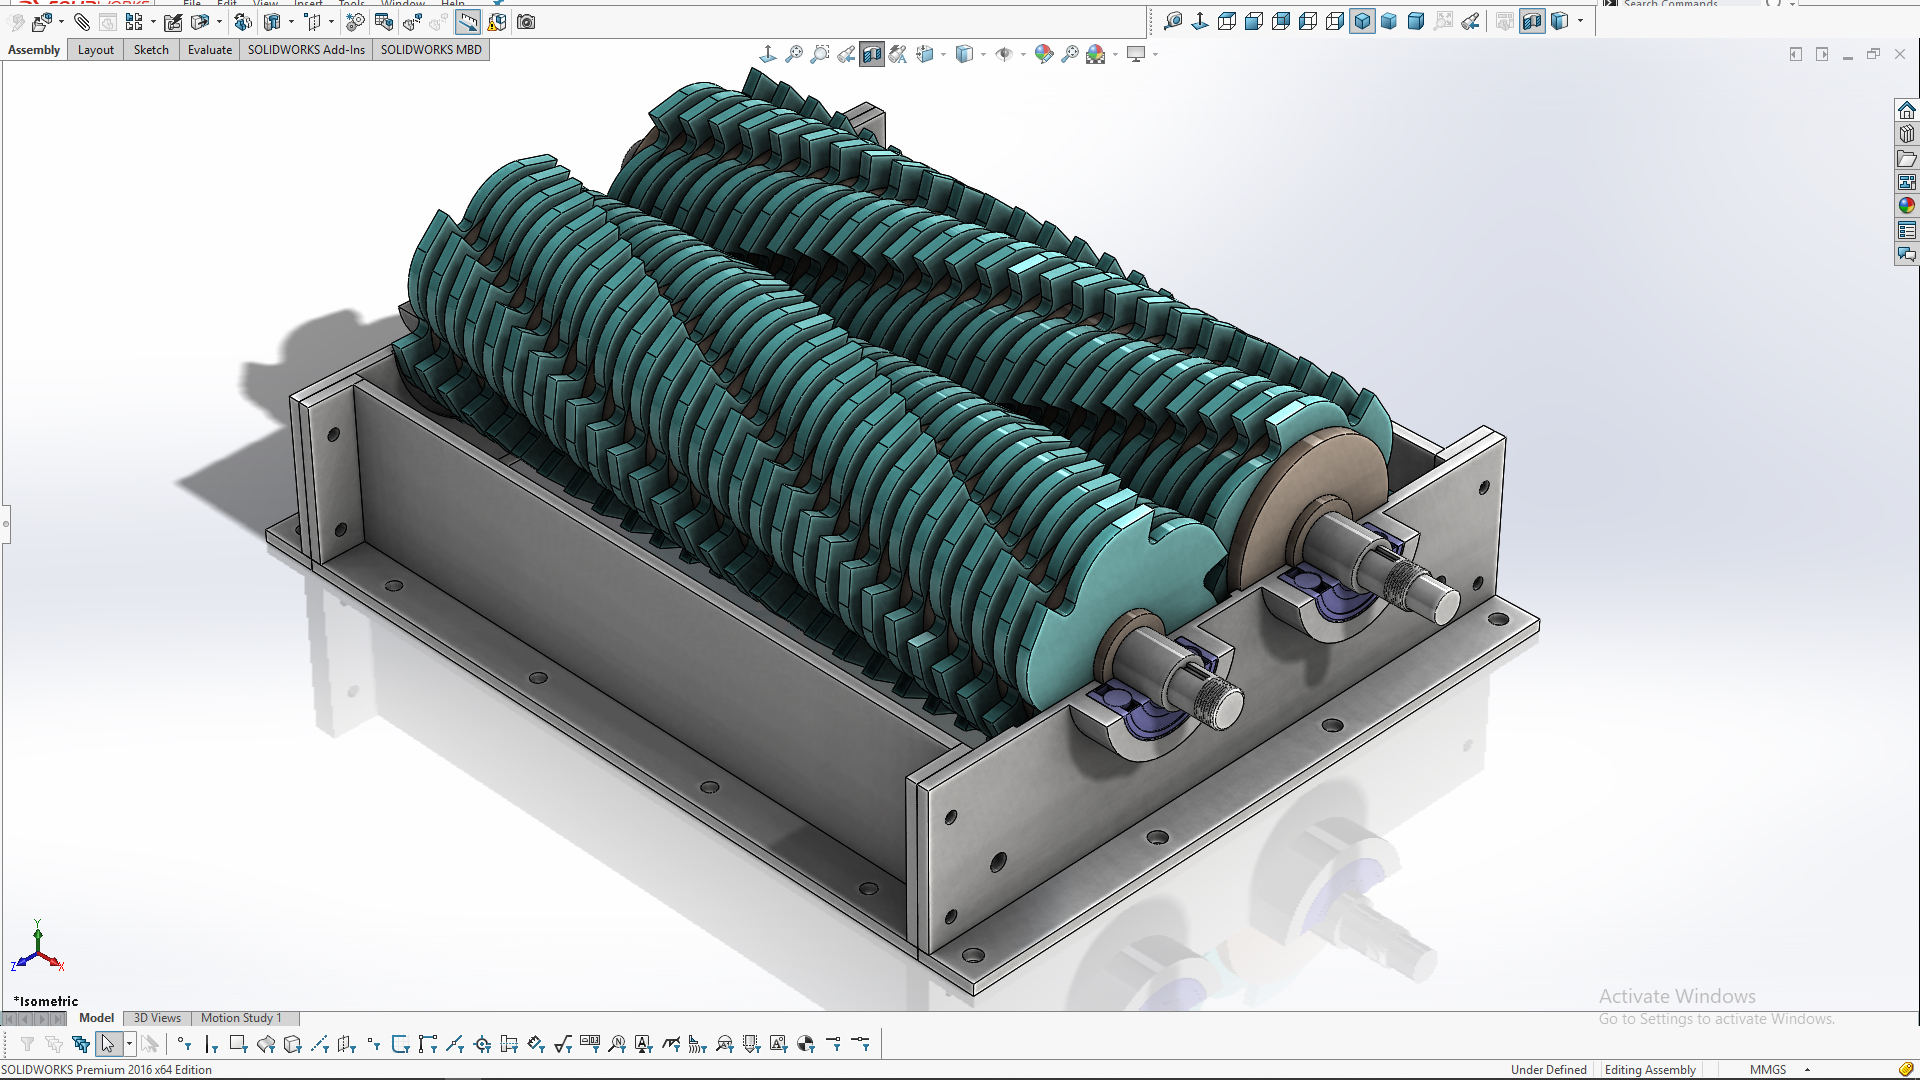Screen dimensions: 1920x1080
Task: Toggle the Filter Edges selection filter
Action: point(212,1044)
